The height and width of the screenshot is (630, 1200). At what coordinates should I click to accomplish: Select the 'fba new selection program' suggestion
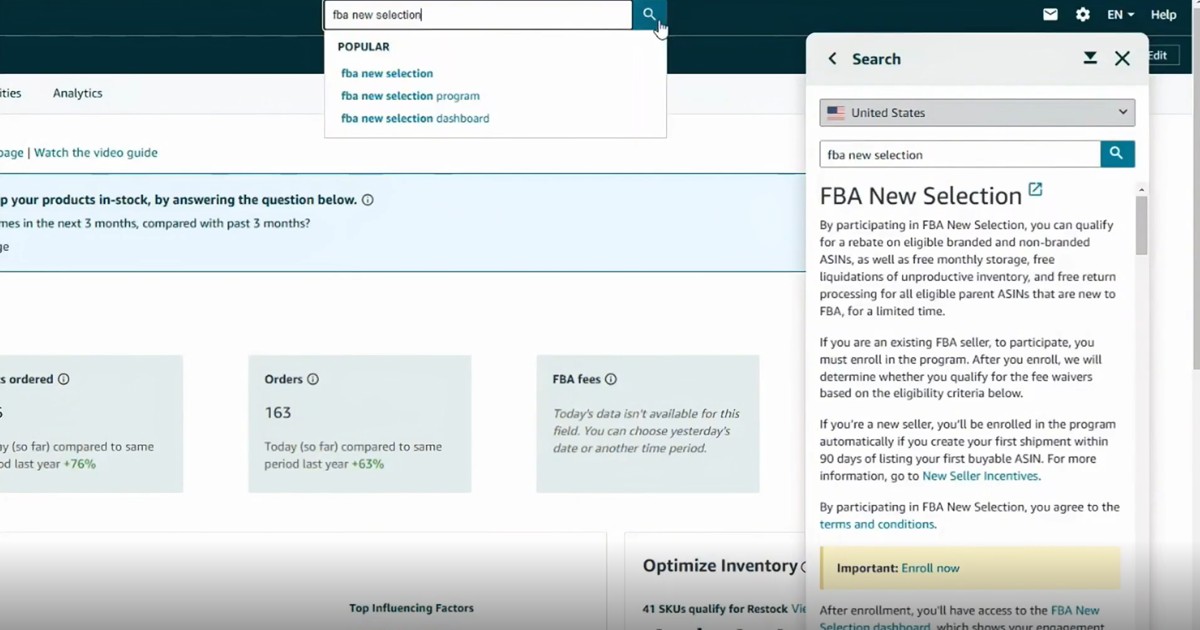click(410, 96)
